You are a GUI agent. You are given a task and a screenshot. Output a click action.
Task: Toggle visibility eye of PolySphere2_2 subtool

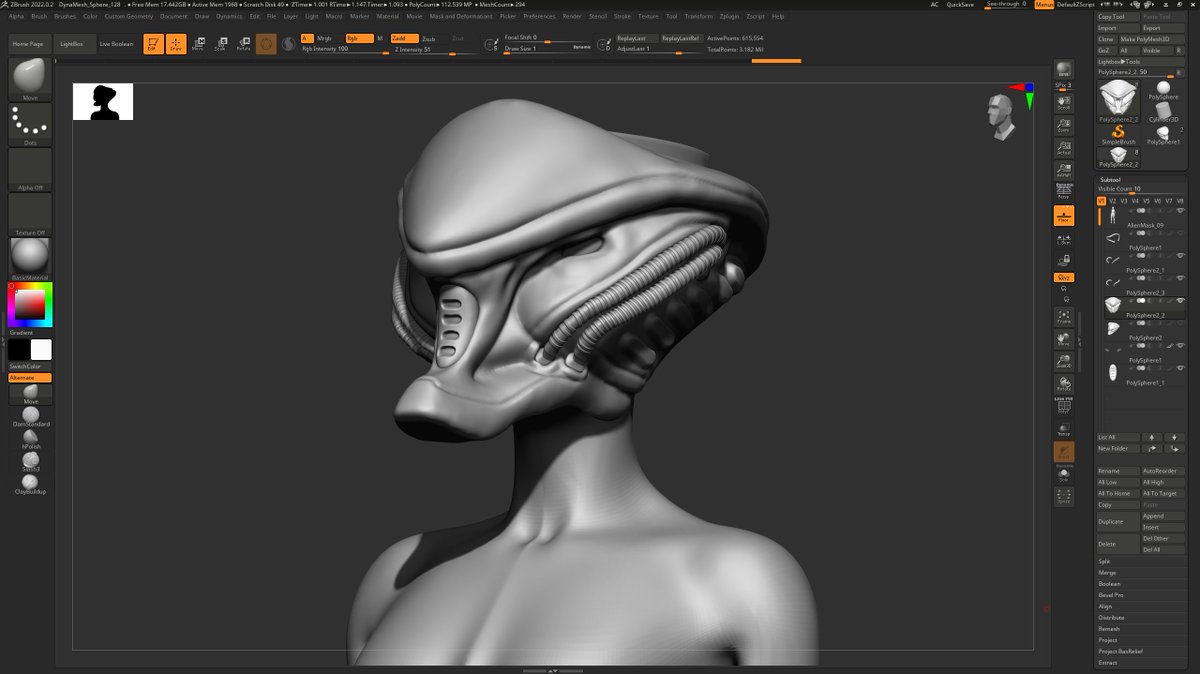click(1180, 301)
